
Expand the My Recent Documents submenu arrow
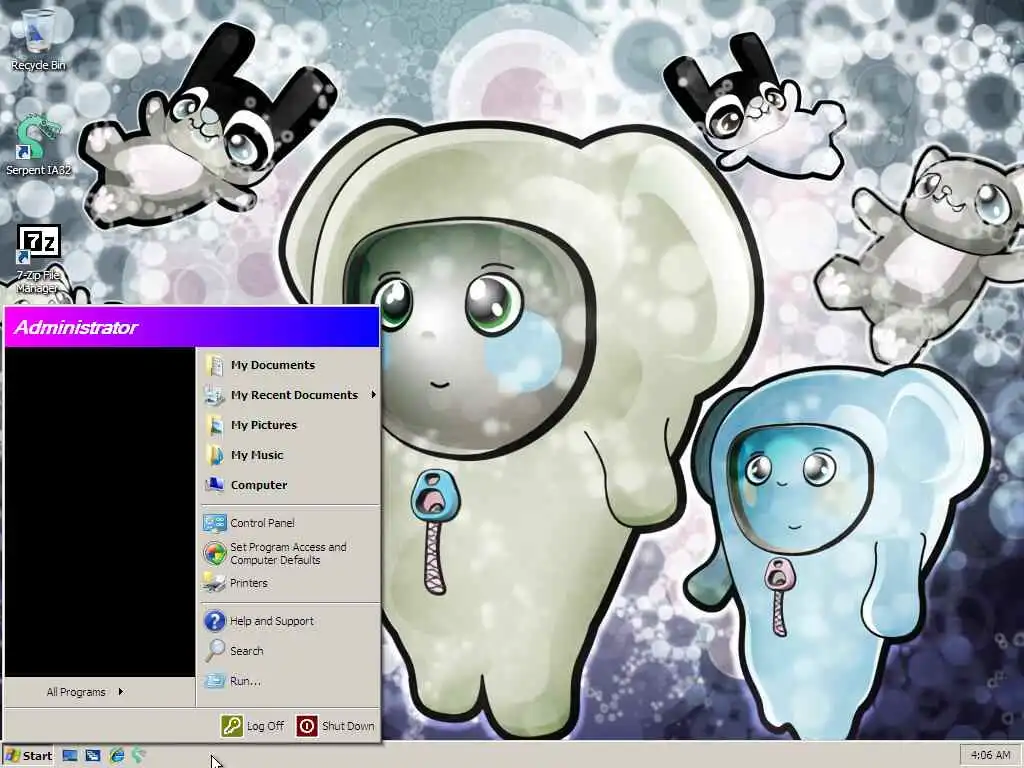tap(373, 394)
